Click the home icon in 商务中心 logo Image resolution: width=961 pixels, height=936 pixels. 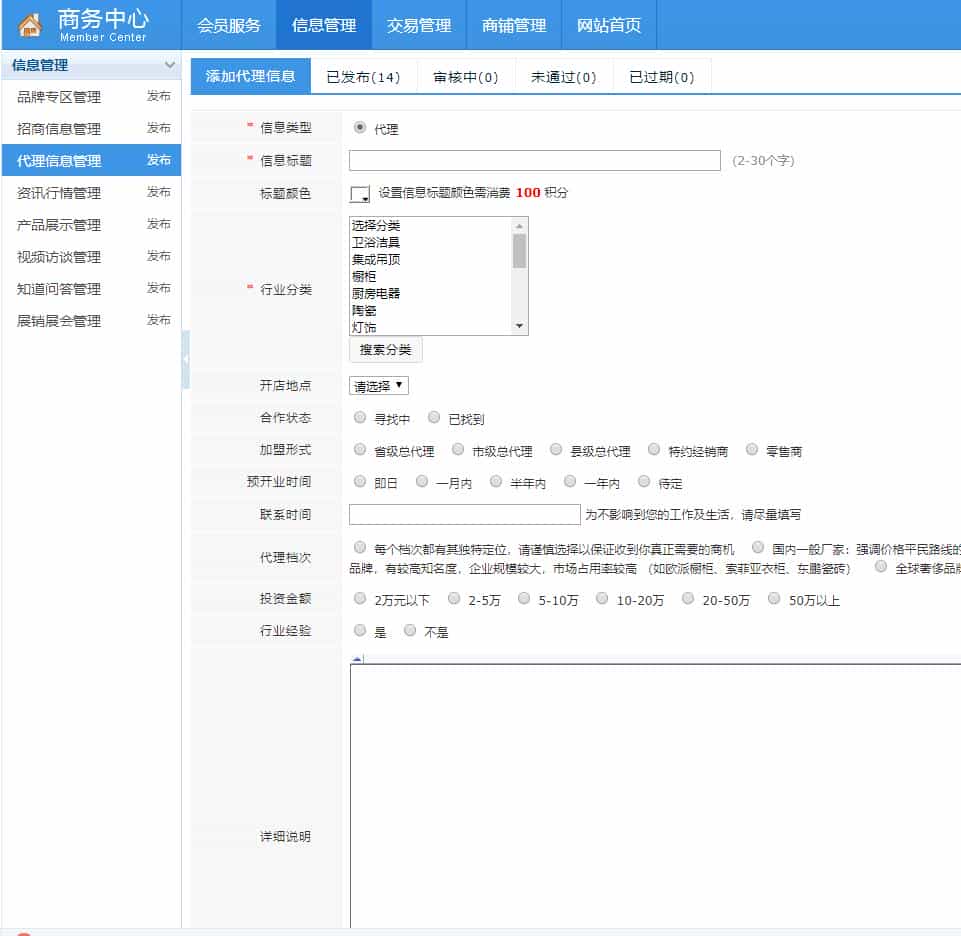[31, 25]
